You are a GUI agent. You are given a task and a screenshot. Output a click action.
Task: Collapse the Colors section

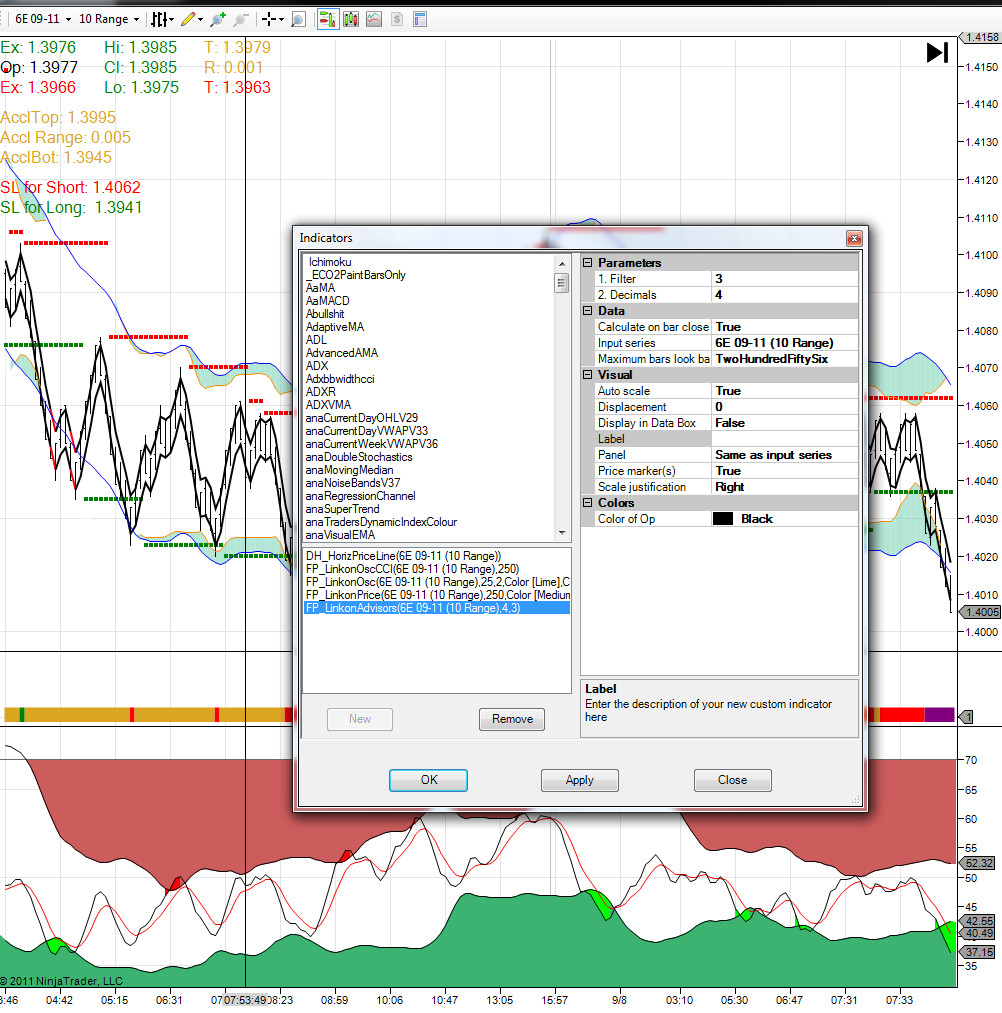click(x=587, y=502)
